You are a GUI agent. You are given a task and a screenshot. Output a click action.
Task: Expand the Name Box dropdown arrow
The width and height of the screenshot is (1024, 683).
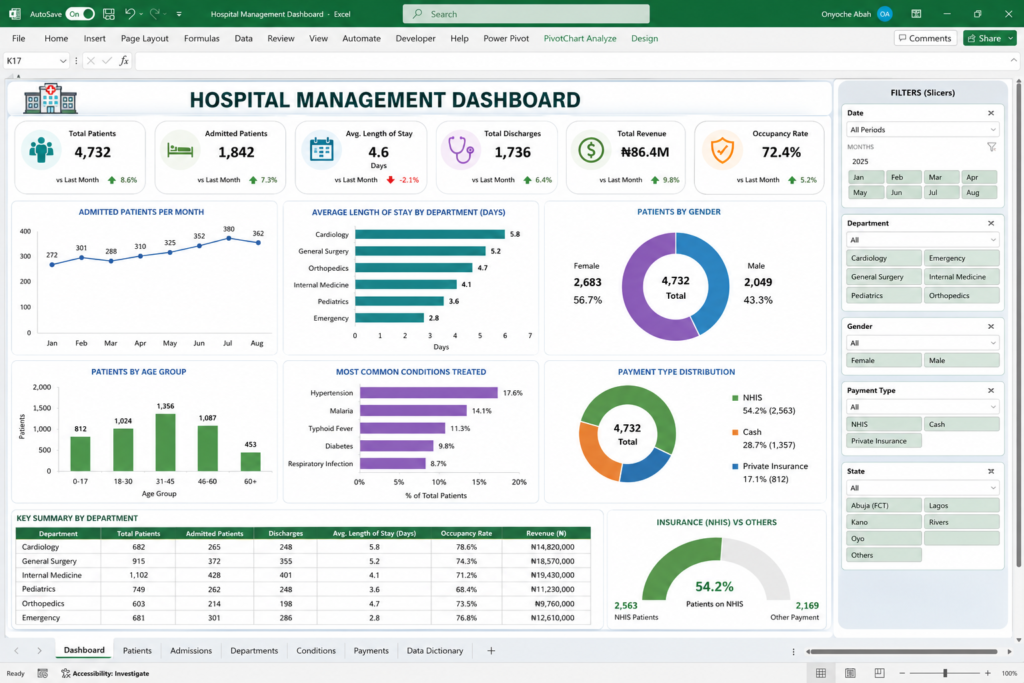click(63, 61)
